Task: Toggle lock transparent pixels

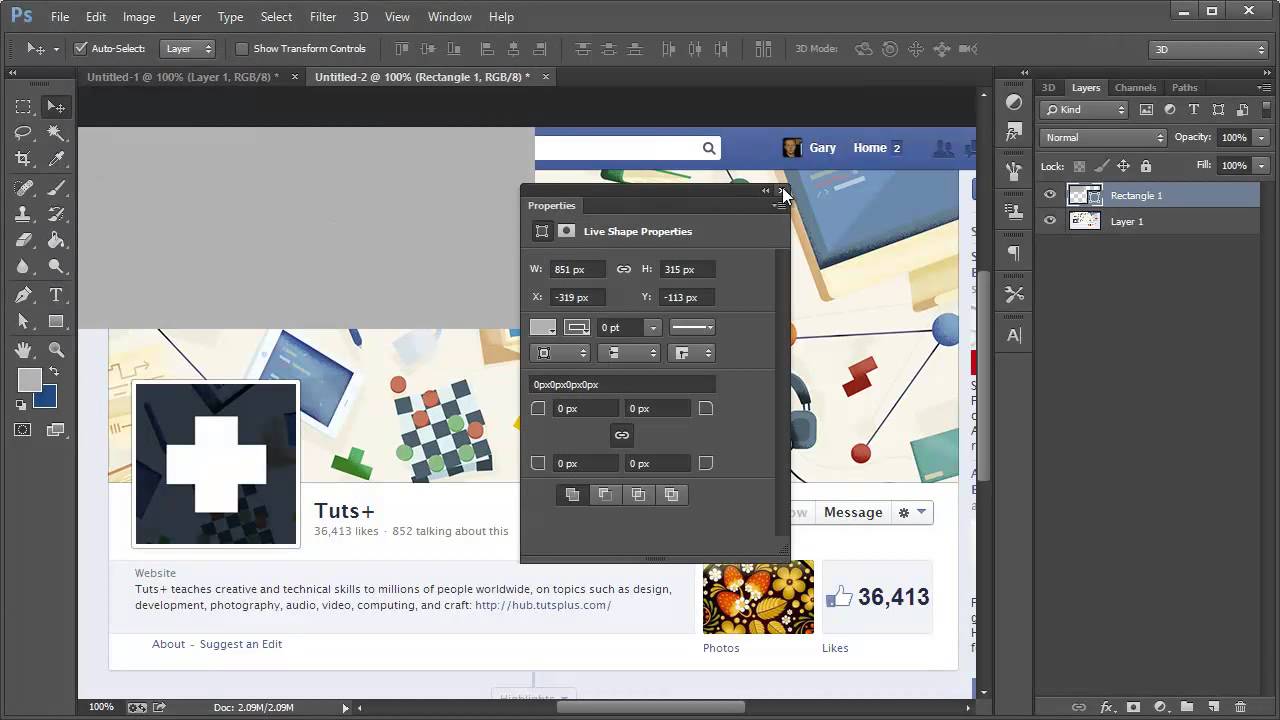Action: [1079, 166]
